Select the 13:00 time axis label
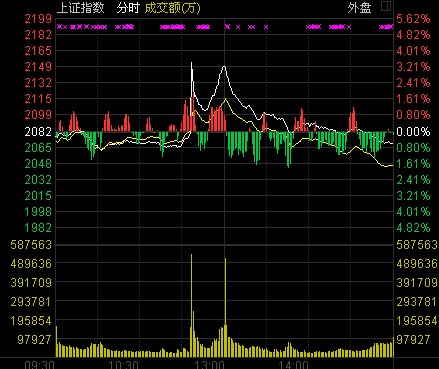 pyautogui.click(x=209, y=365)
